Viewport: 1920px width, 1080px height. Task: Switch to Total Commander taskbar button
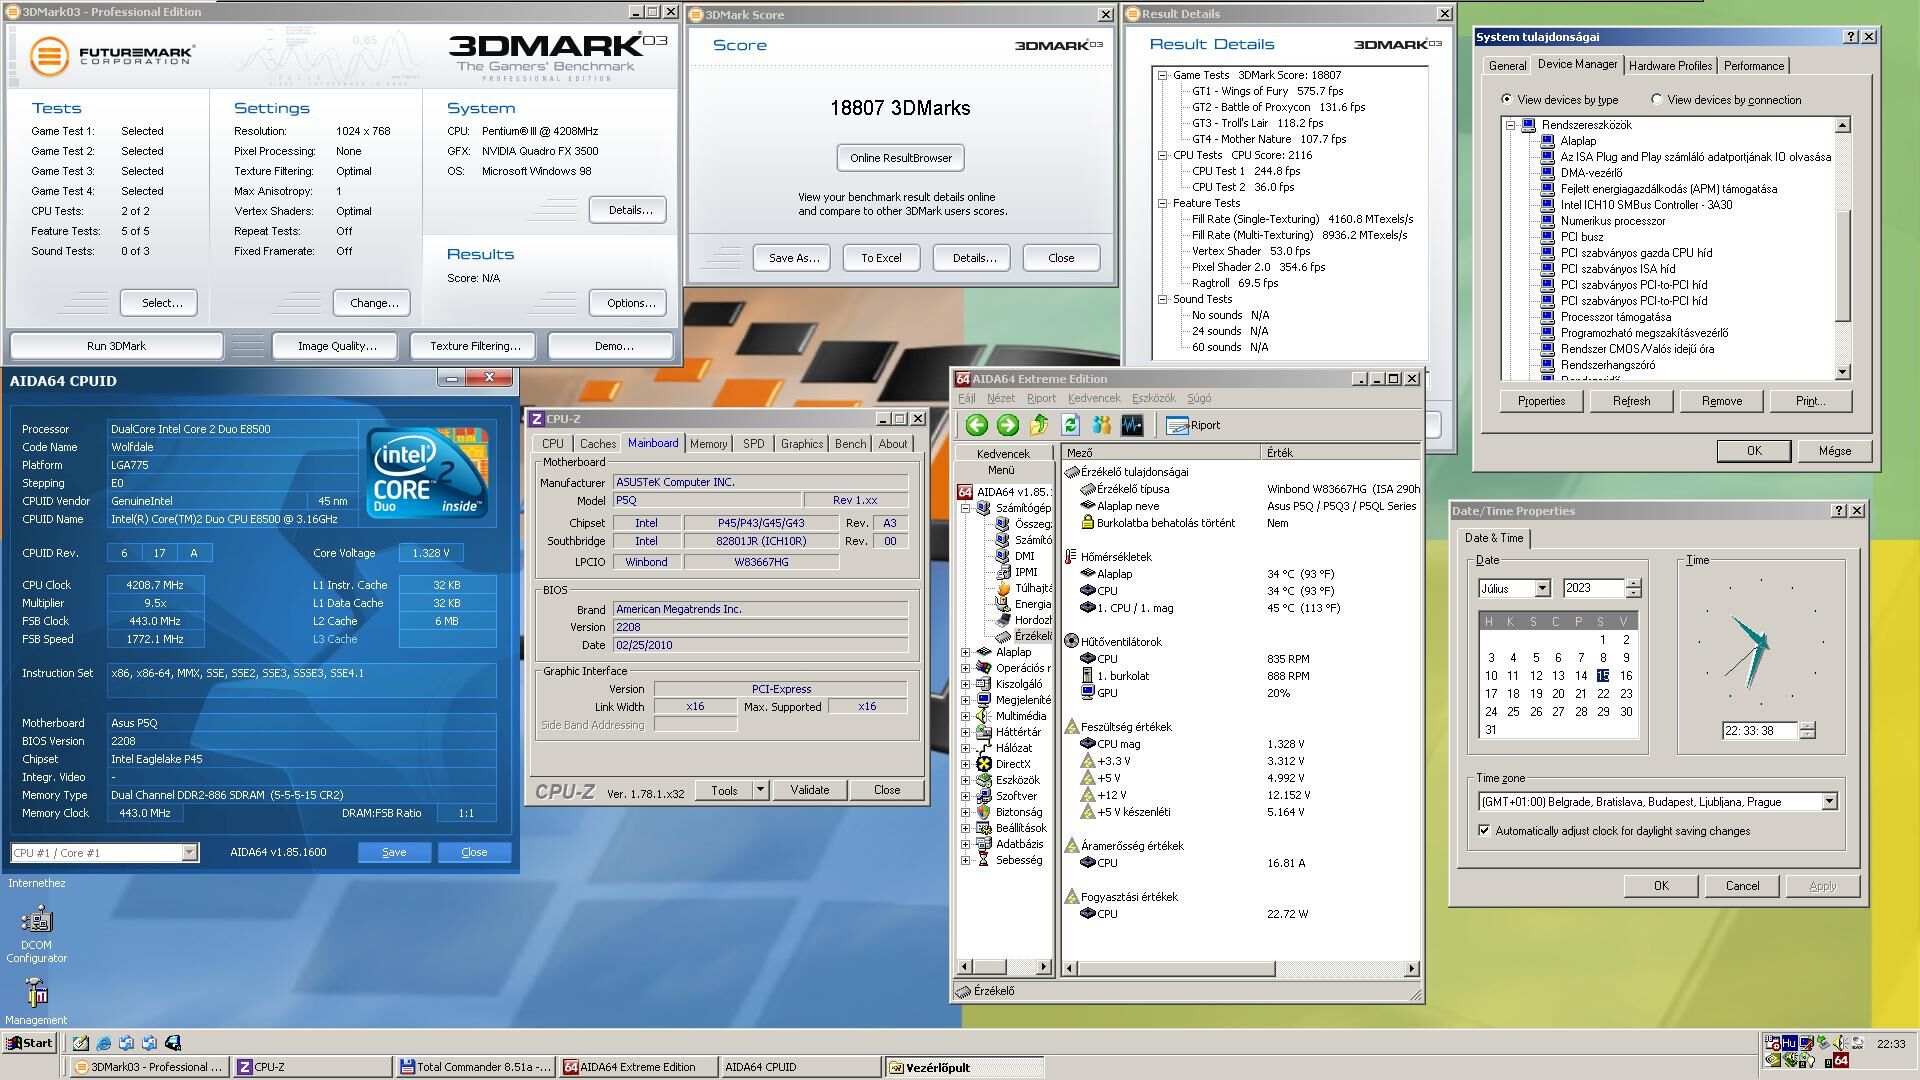coord(476,1067)
